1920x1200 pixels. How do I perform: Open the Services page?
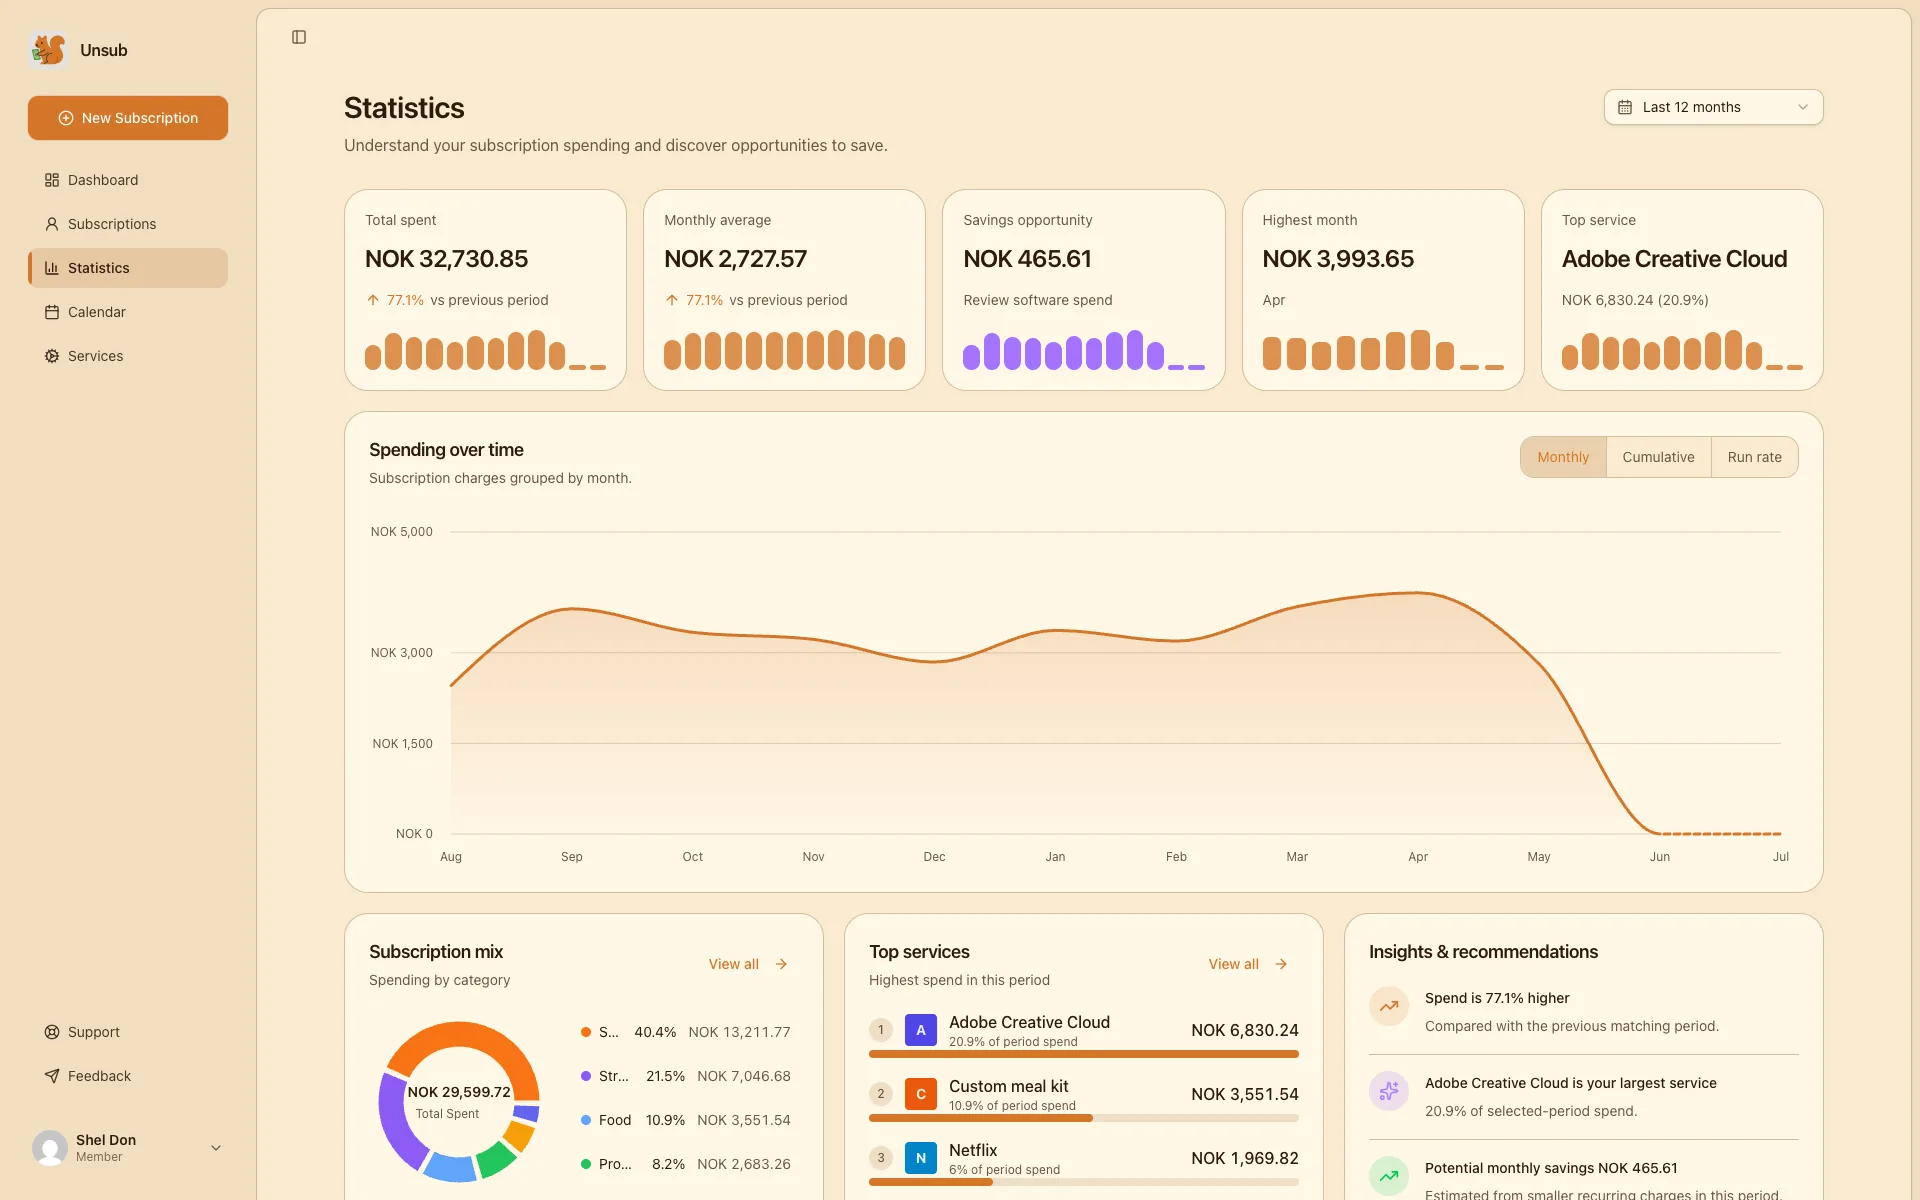click(x=128, y=356)
